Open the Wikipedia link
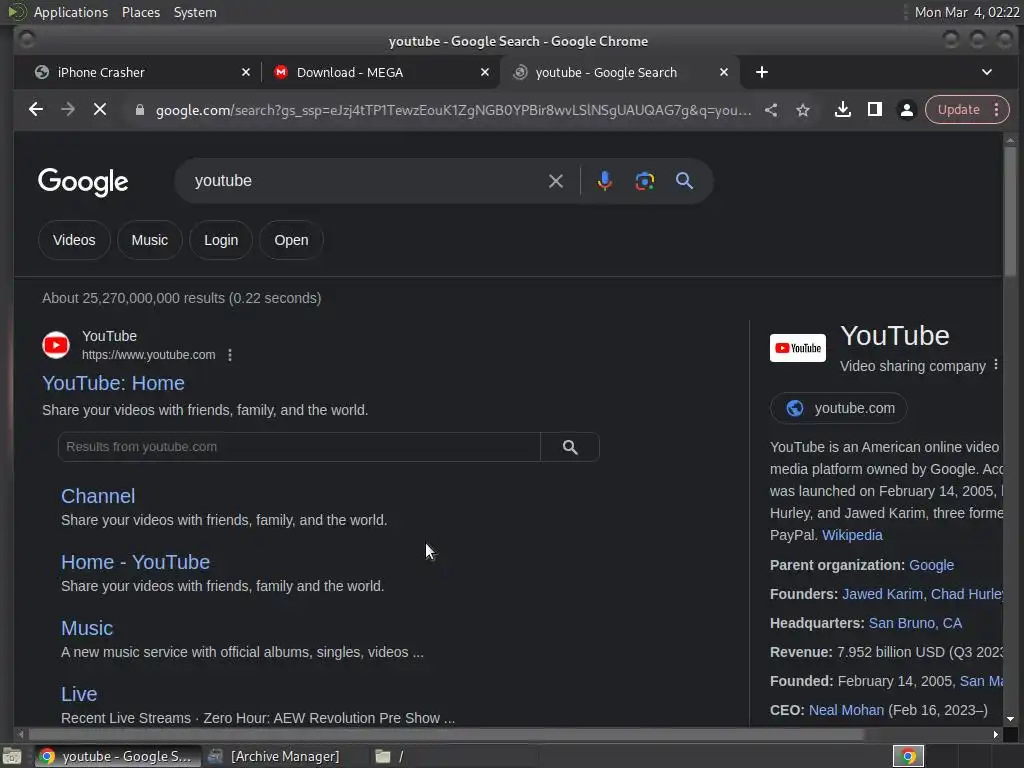The width and height of the screenshot is (1024, 768). click(x=852, y=535)
